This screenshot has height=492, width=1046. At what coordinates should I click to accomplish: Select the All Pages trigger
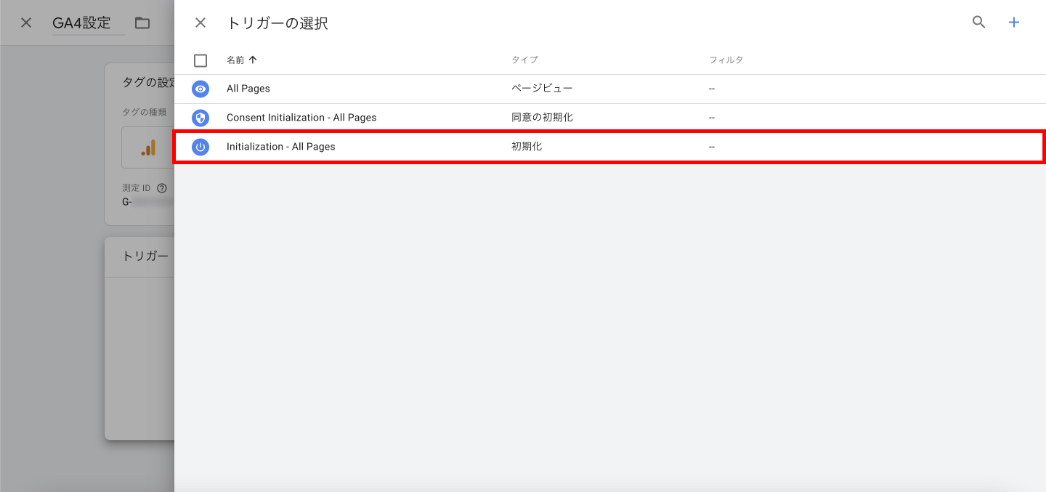610,89
